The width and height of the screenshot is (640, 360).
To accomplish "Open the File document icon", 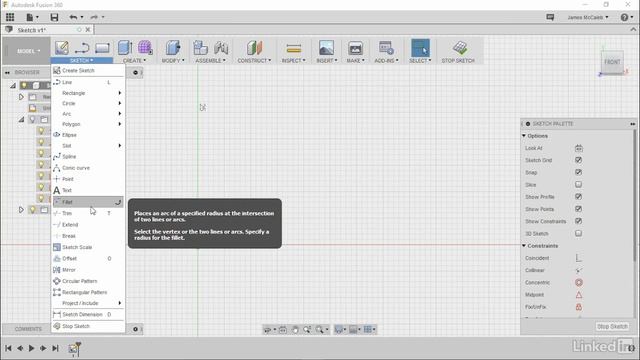I will click(30, 17).
